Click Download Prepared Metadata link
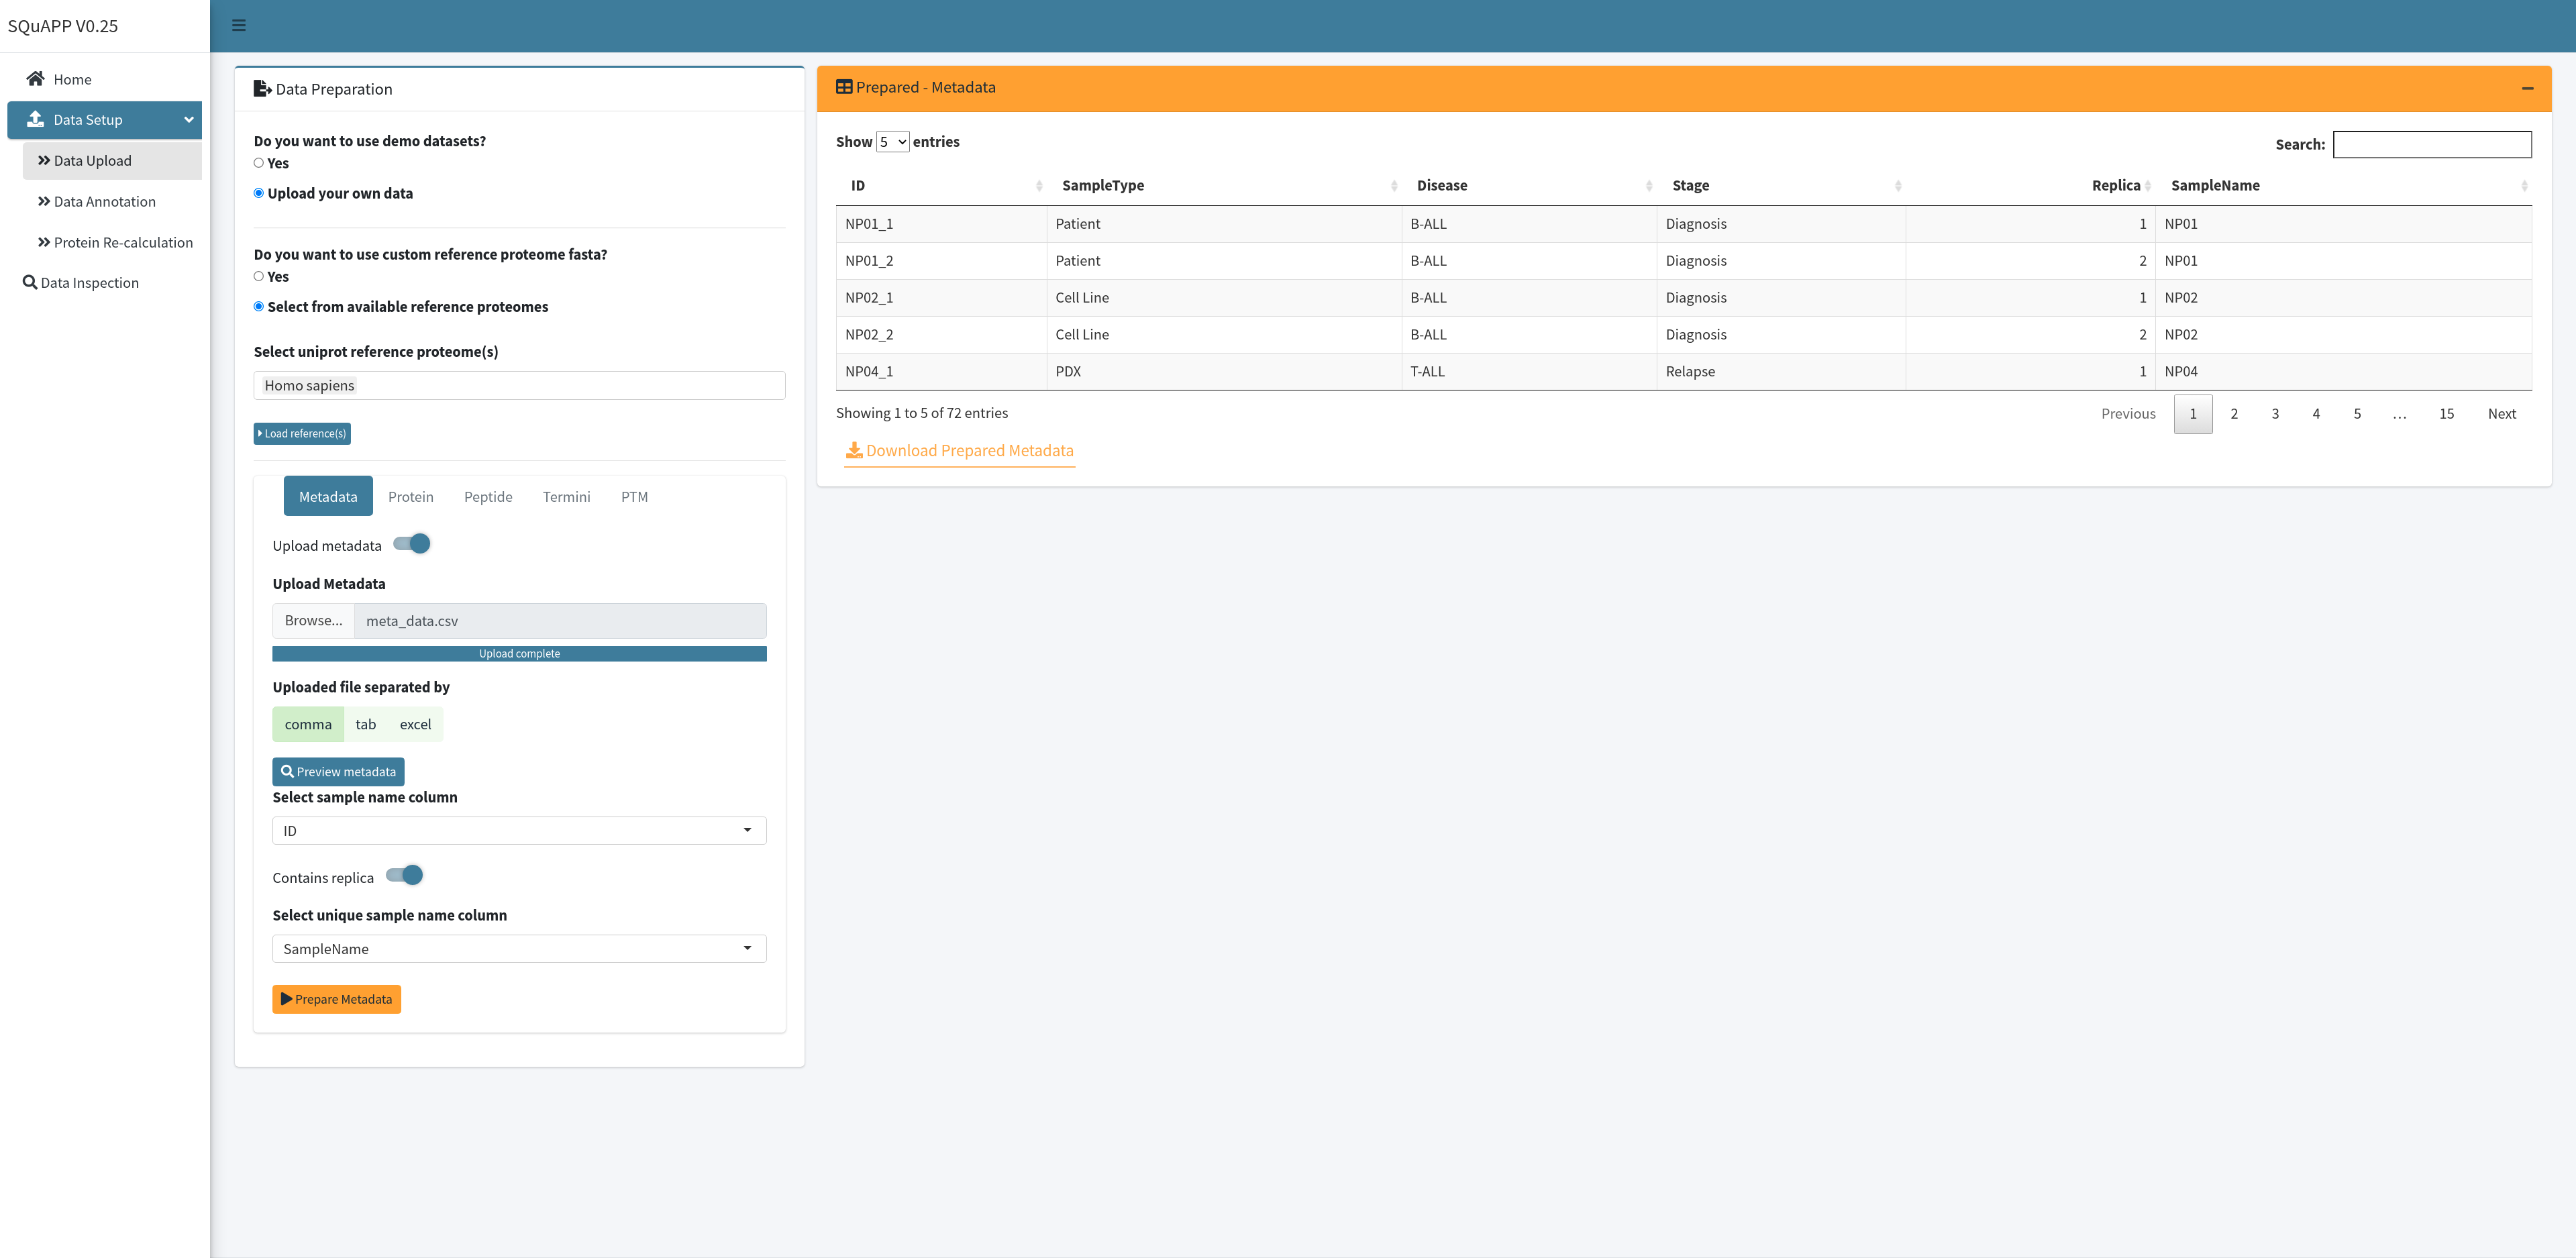The height and width of the screenshot is (1258, 2576). coord(959,450)
